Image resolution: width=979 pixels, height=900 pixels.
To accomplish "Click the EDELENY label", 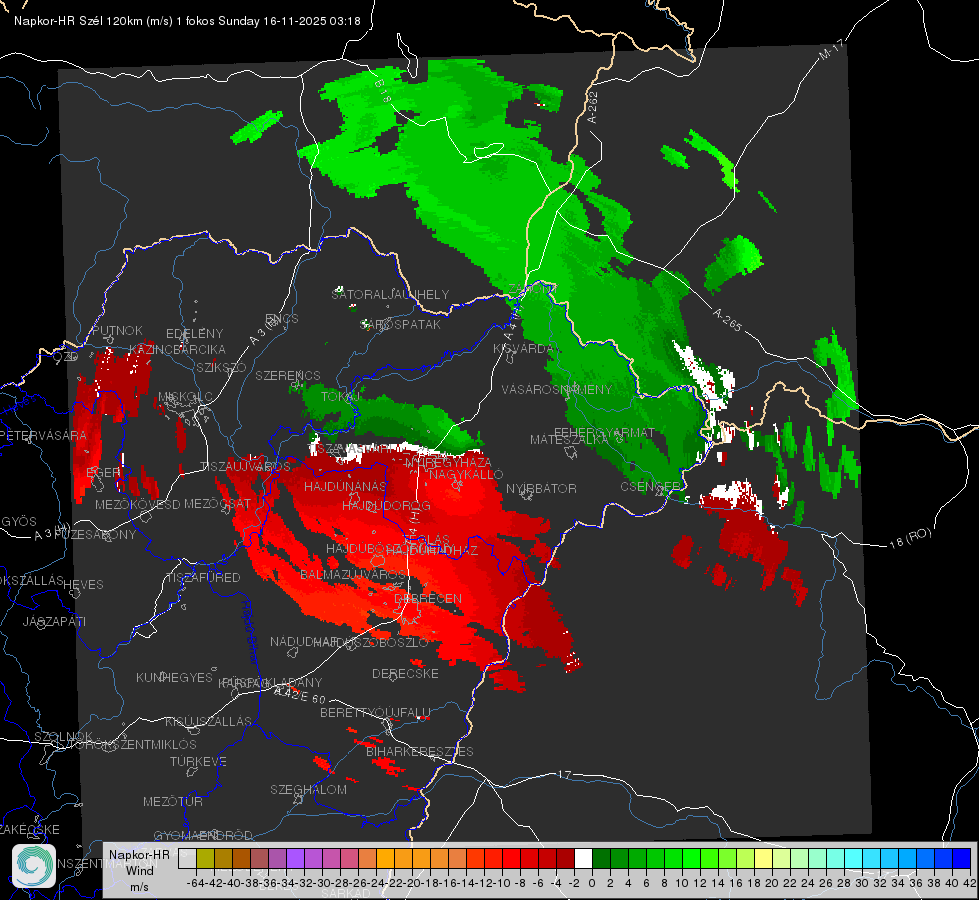I will click(194, 334).
